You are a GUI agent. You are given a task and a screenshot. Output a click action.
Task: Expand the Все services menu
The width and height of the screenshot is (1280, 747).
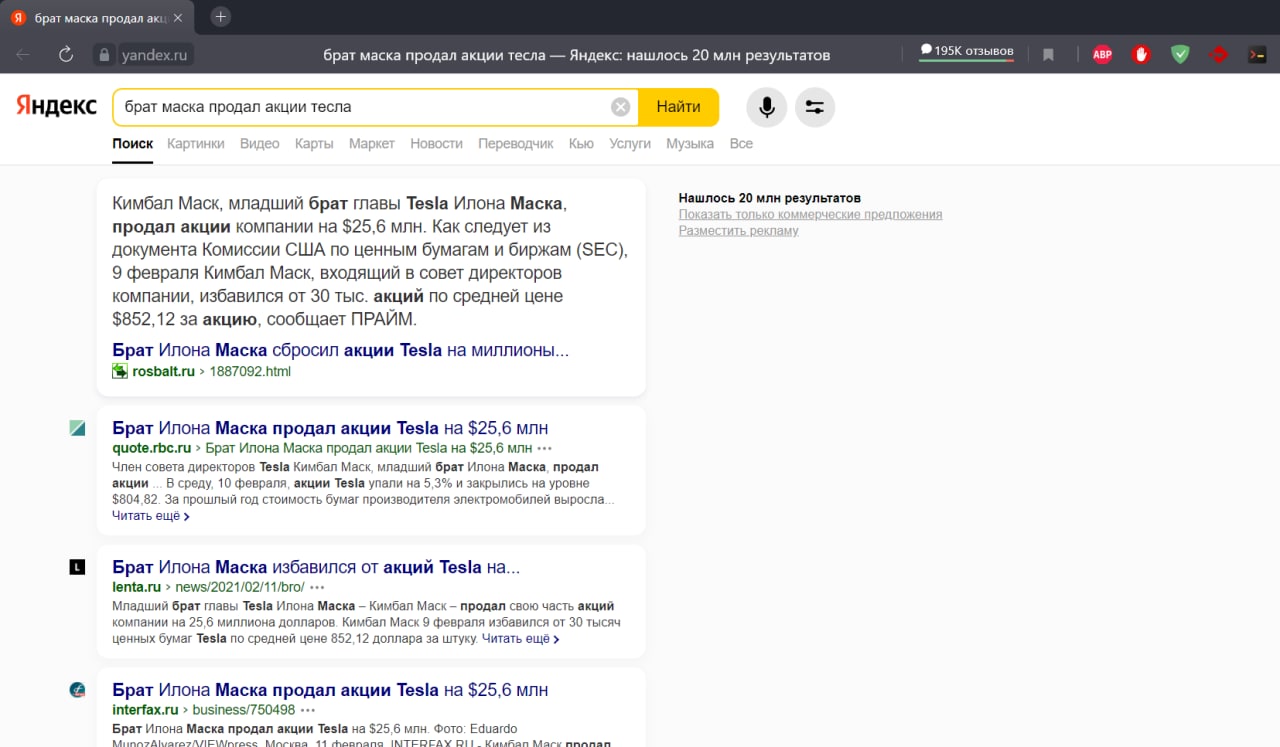coord(741,144)
